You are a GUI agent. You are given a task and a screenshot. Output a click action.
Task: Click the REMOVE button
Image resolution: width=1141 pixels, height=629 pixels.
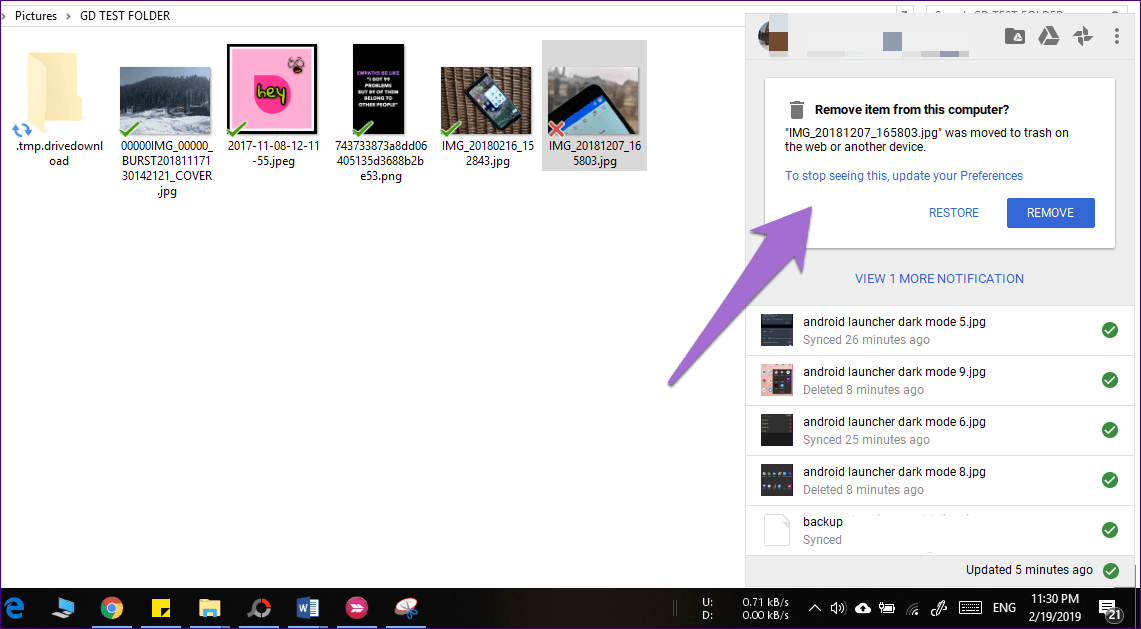(1050, 213)
